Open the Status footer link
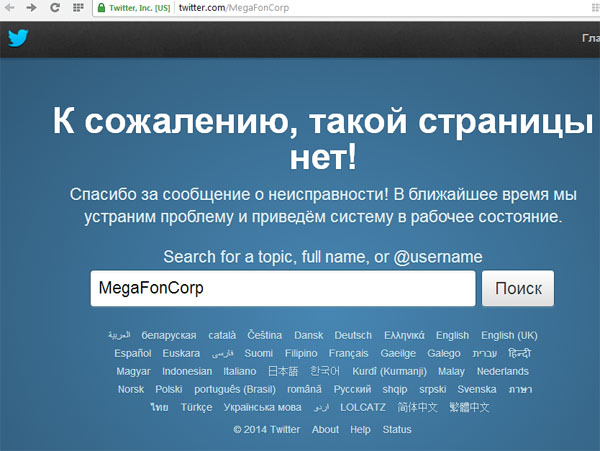 (x=397, y=430)
